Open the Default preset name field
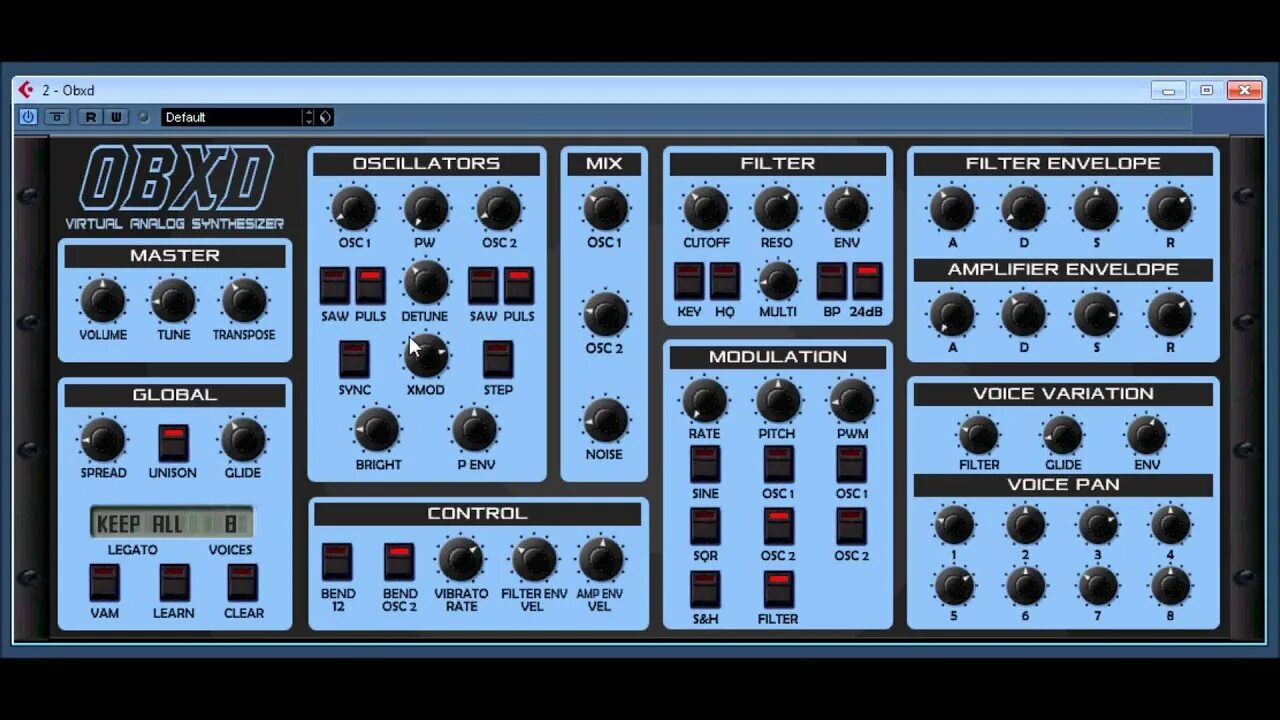Viewport: 1280px width, 720px height. pos(231,117)
